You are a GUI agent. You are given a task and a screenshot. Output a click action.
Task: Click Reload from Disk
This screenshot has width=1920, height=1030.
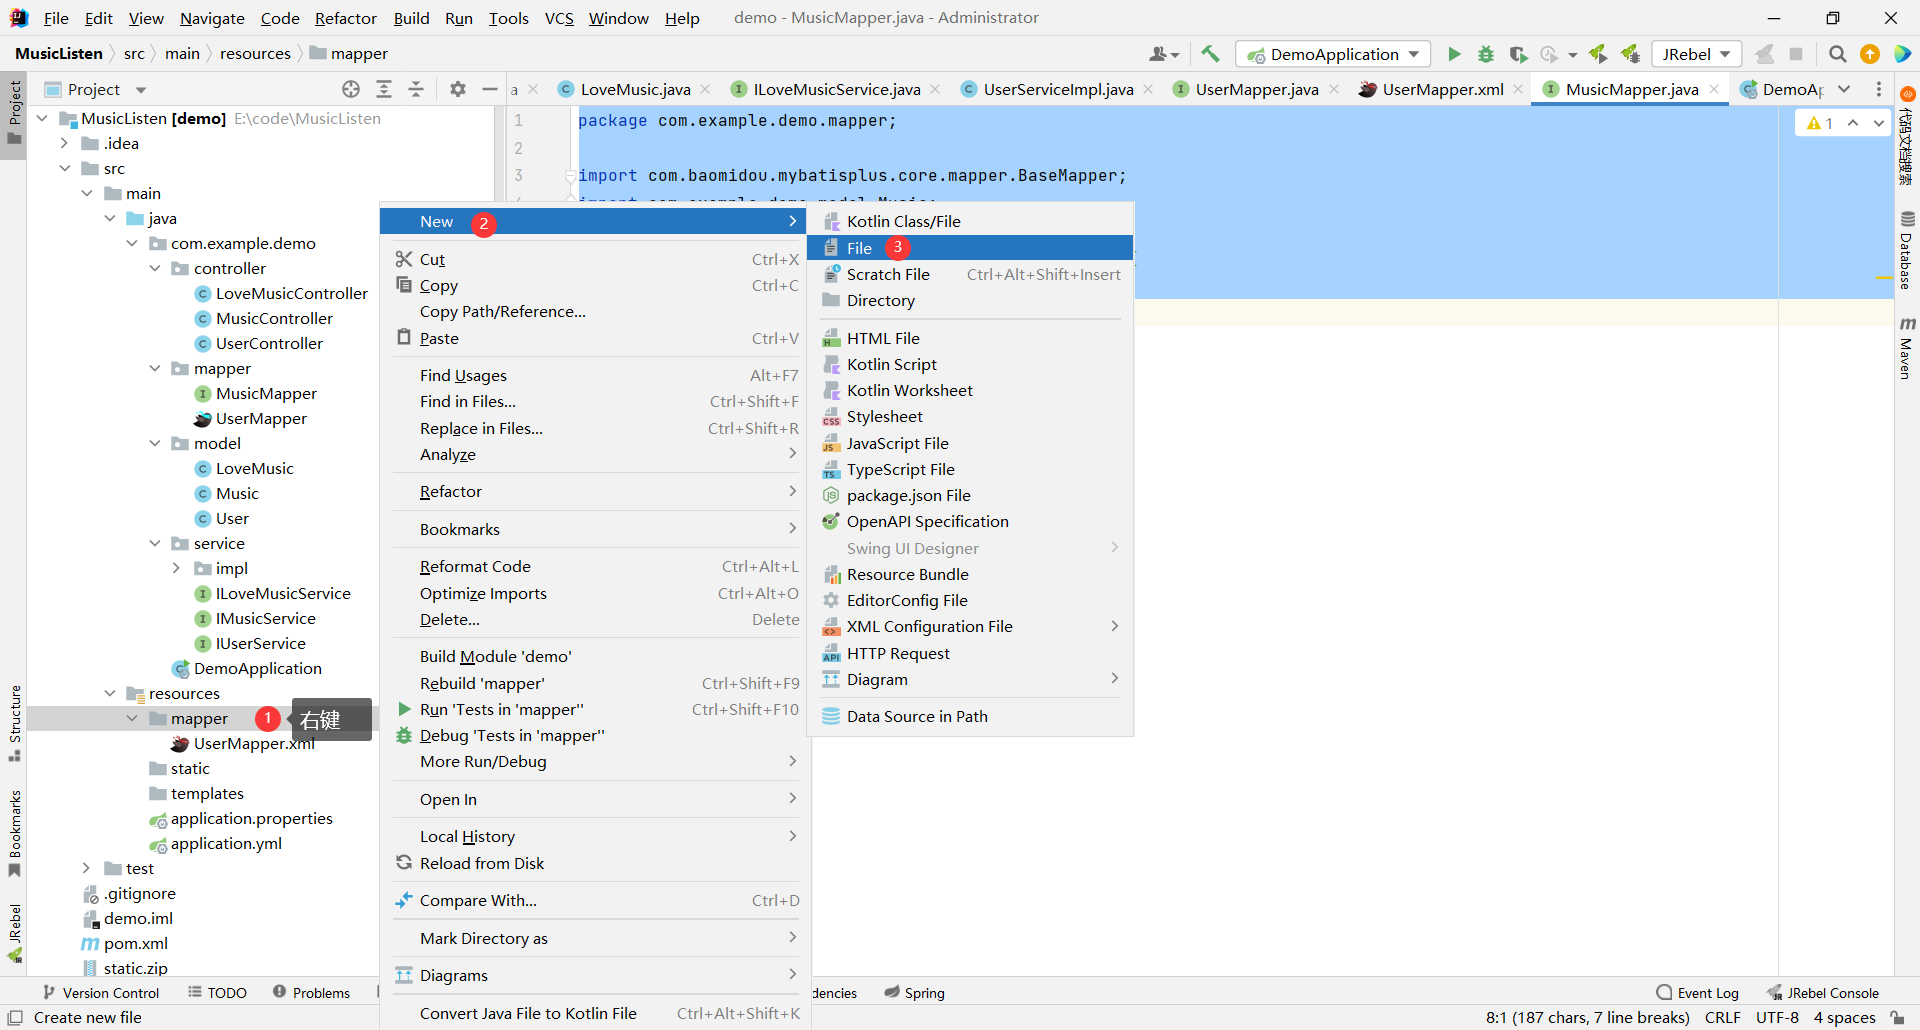coord(593,863)
